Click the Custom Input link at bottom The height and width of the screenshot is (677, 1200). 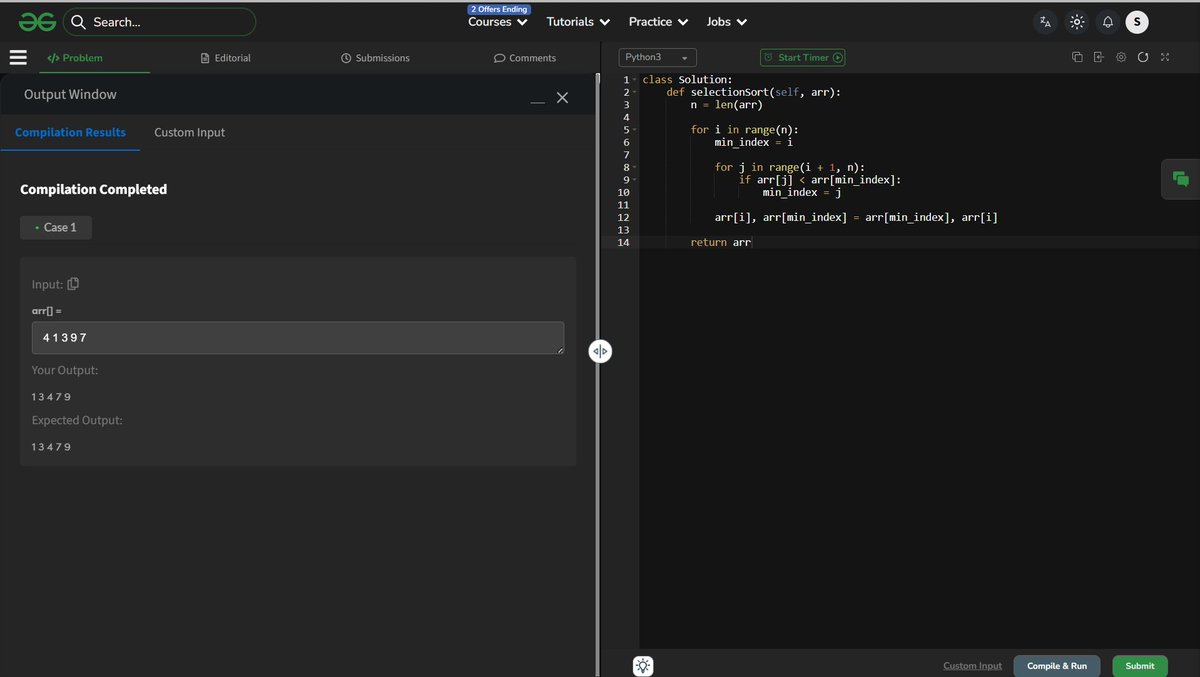tap(972, 666)
